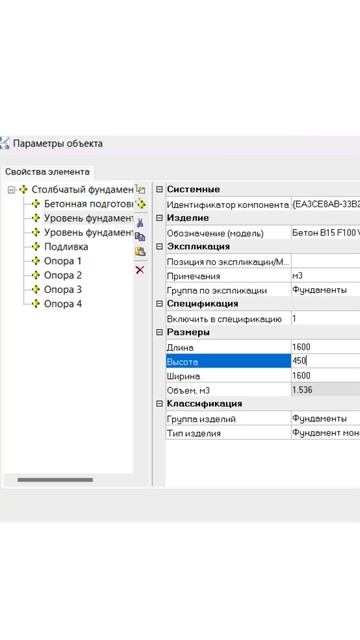Screen dimensions: 360x640
Task: Click the Ширина value field 1600
Action: pyautogui.click(x=325, y=376)
